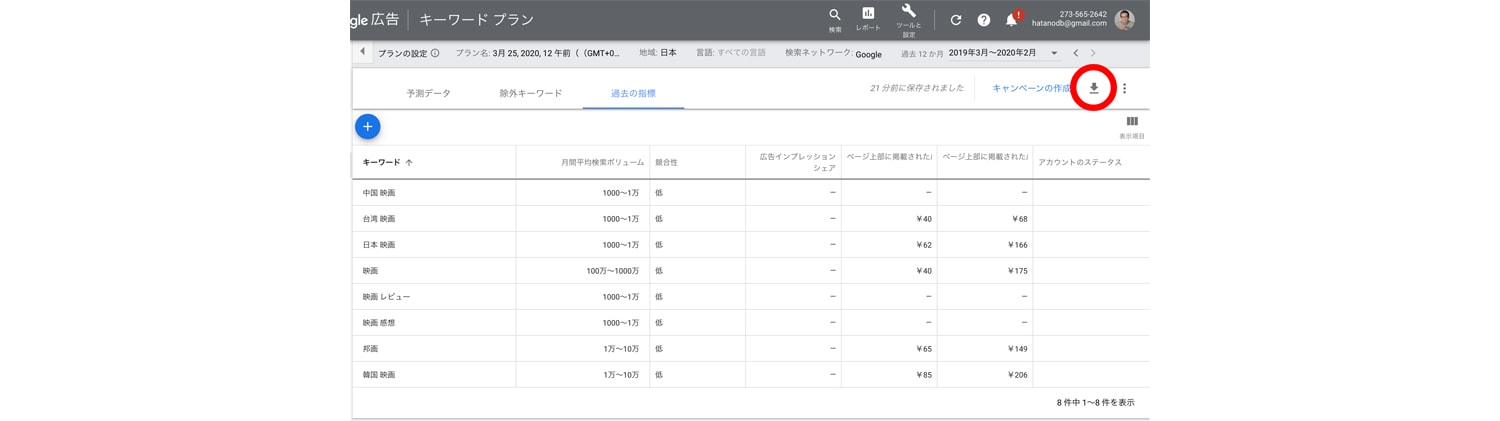Open the notifications bell icon
Viewport: 1500px width, 421px height.
pos(1012,20)
